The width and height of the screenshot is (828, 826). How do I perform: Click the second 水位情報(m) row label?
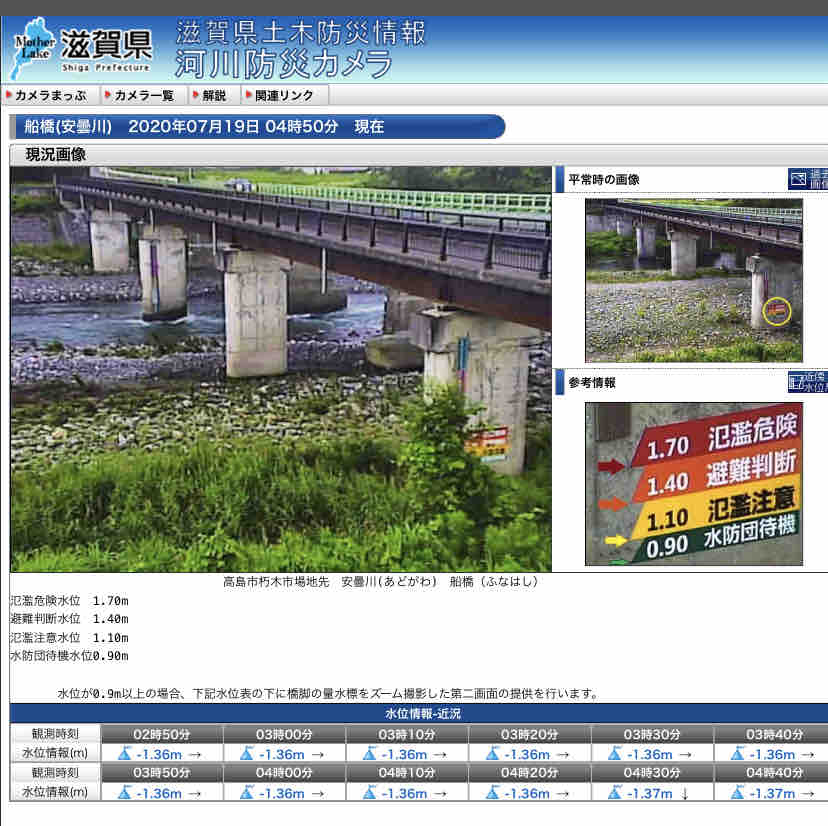pyautogui.click(x=55, y=792)
